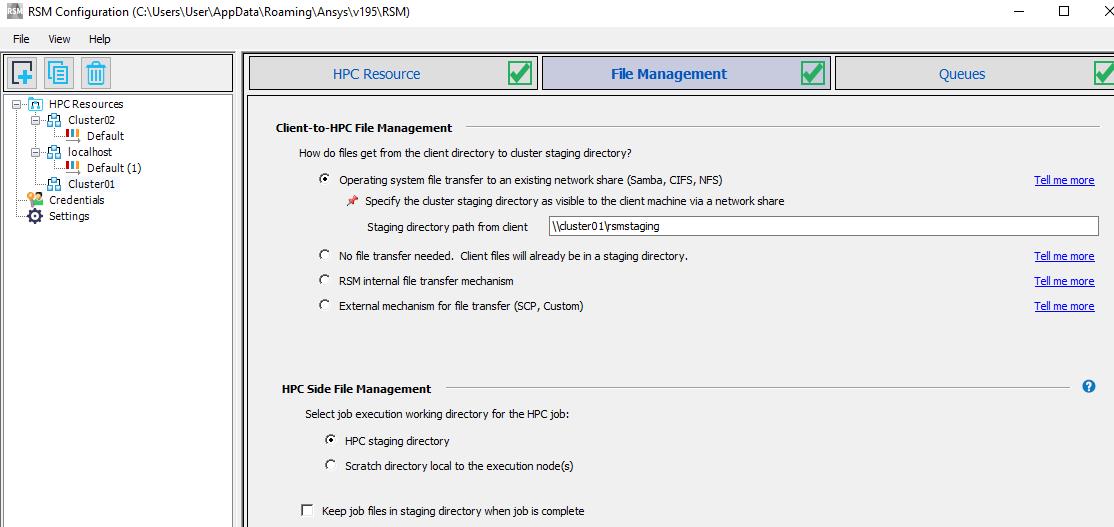The height and width of the screenshot is (527, 1114).
Task: Click the Cluster01 cluster icon
Action: click(x=54, y=184)
